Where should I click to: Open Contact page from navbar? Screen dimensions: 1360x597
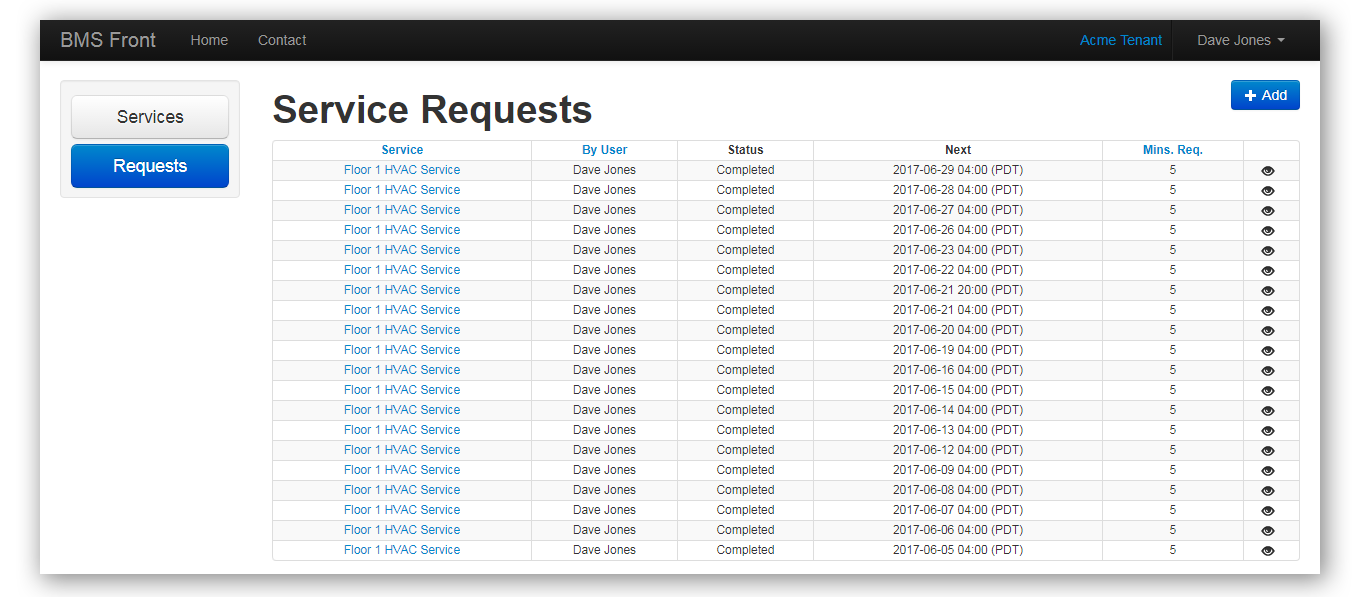(x=282, y=40)
